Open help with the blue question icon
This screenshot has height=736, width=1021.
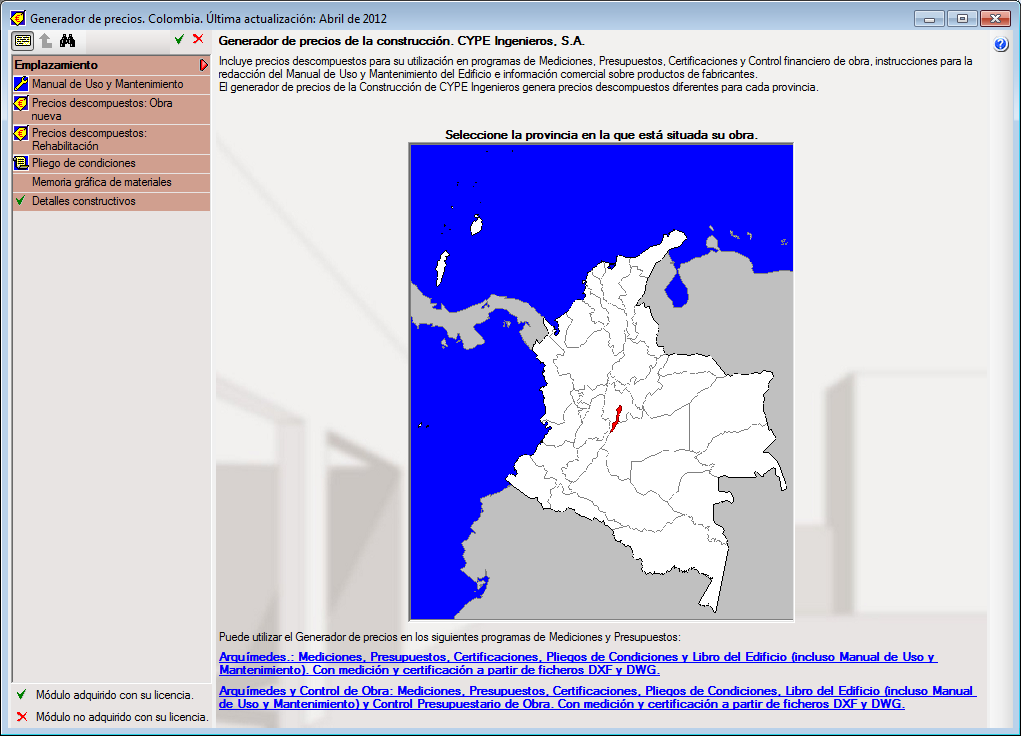[1001, 45]
